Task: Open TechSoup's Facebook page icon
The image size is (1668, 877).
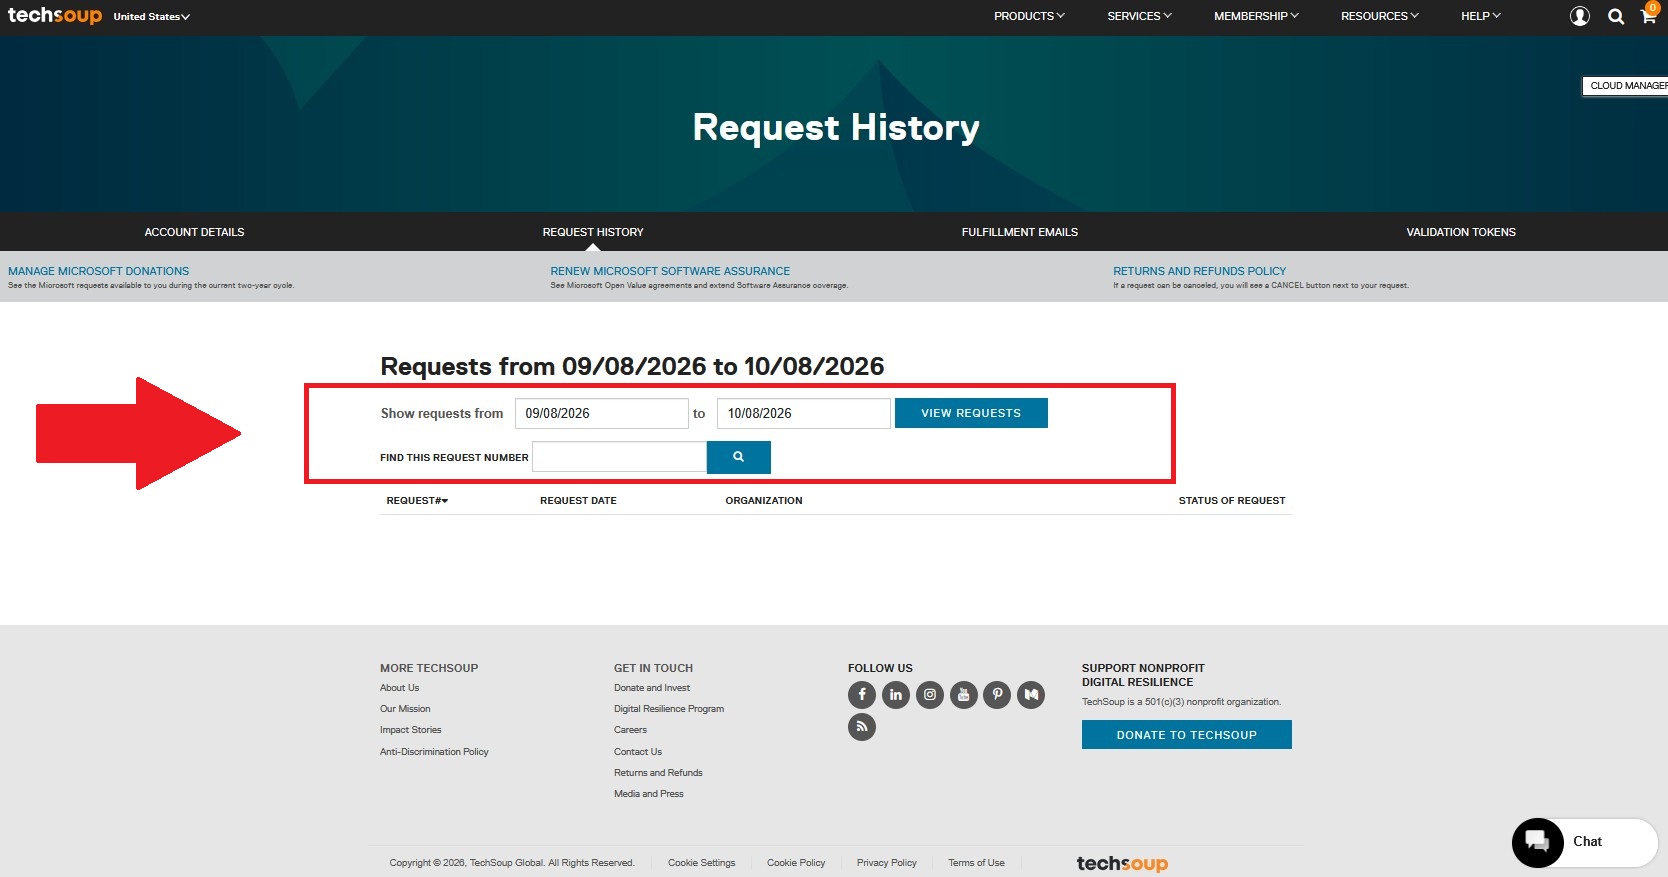Action: pyautogui.click(x=862, y=694)
